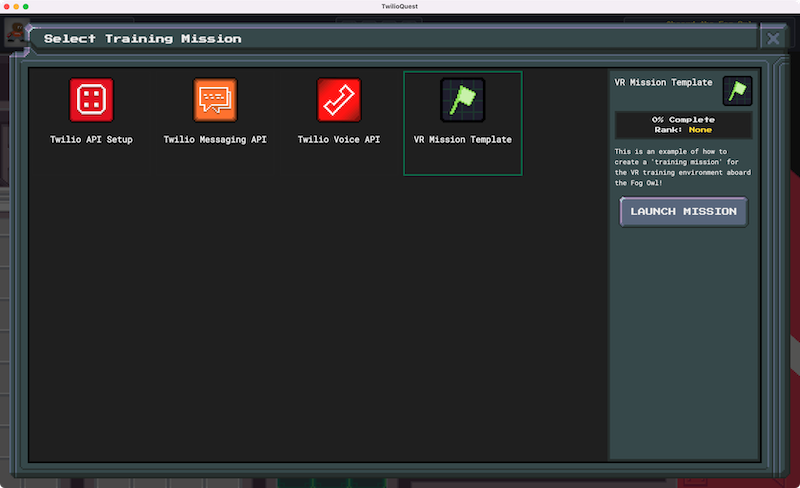800x488 pixels.
Task: Click the macOS yellow minimize button
Action: point(16,7)
